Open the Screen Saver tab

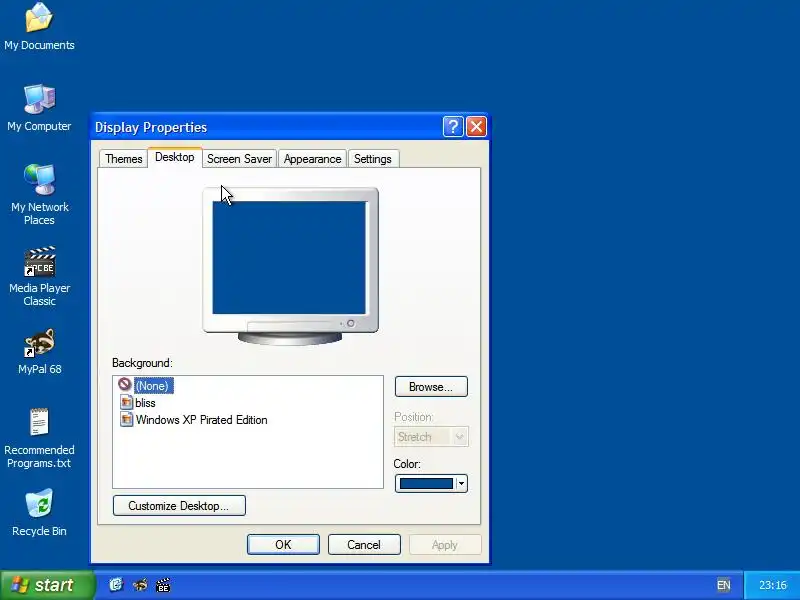point(239,159)
